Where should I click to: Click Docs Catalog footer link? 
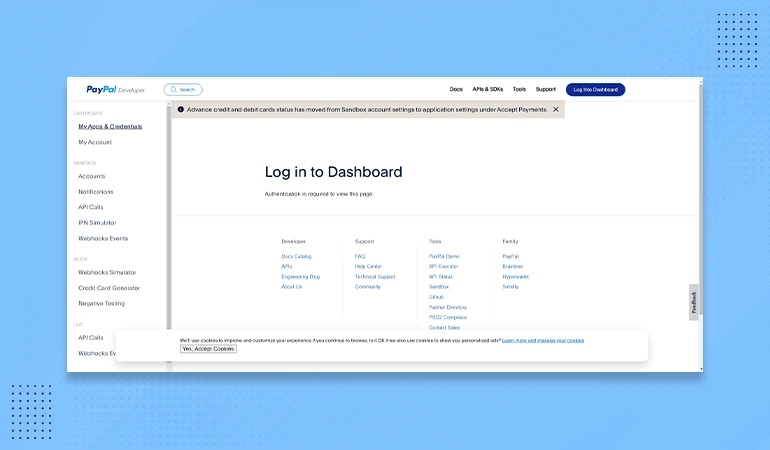pyautogui.click(x=296, y=256)
